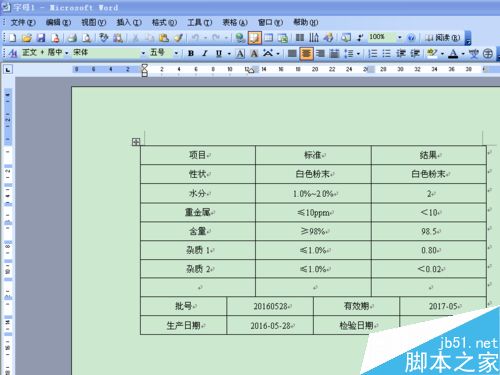Click the Undo arrow icon
Image resolution: width=500 pixels, height=375 pixels.
(195, 38)
